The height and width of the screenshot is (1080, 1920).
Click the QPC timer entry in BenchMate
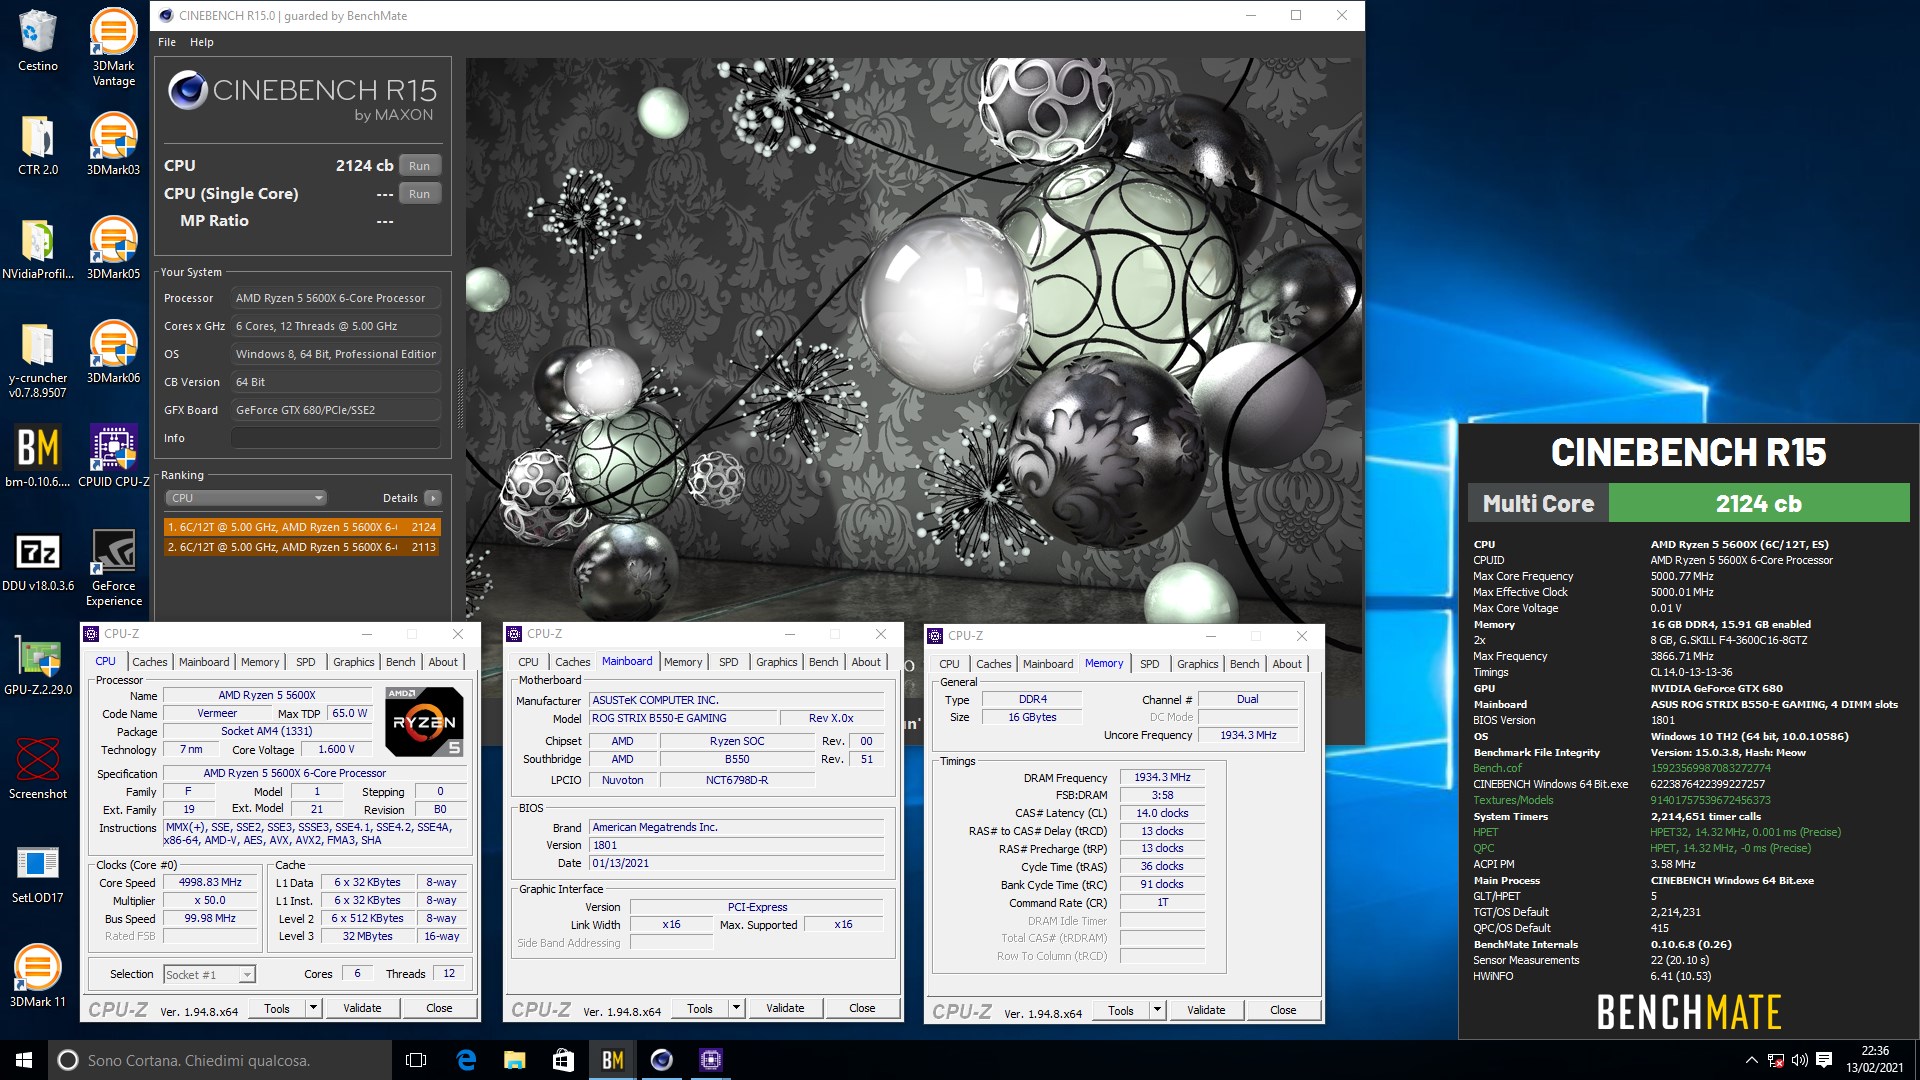tap(1483, 848)
